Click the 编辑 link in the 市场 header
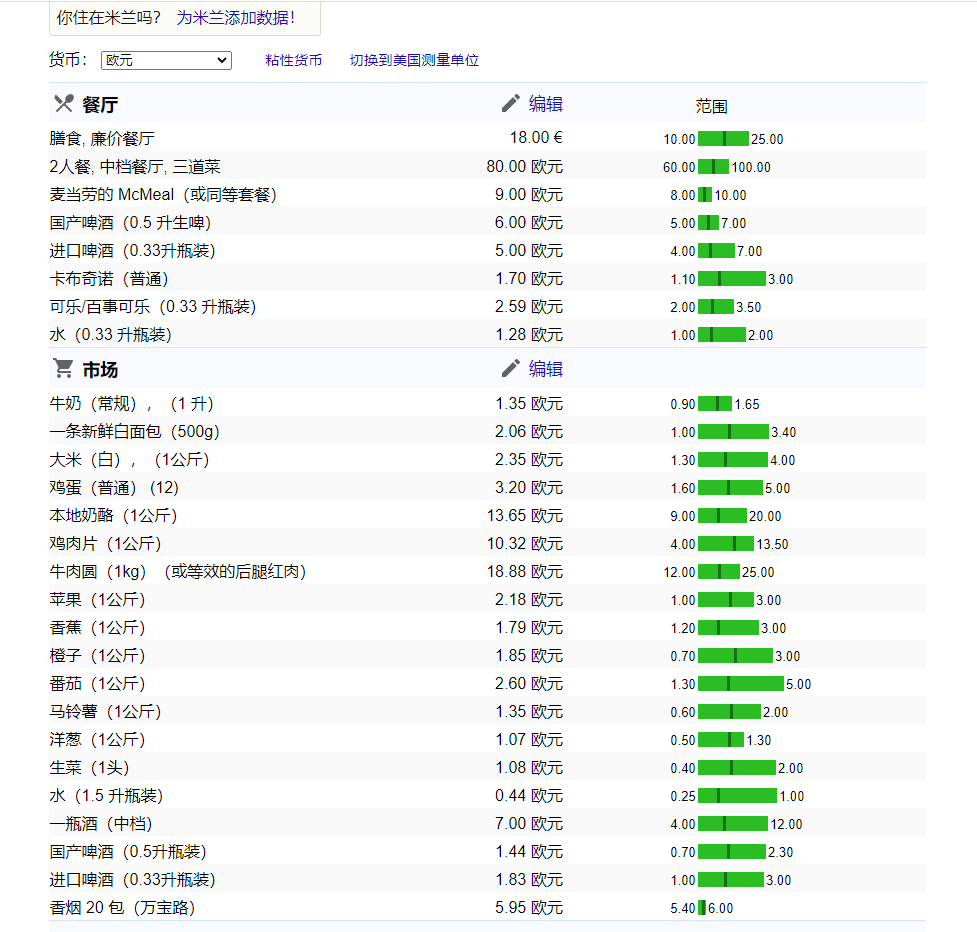Image resolution: width=977 pixels, height=932 pixels. point(546,368)
